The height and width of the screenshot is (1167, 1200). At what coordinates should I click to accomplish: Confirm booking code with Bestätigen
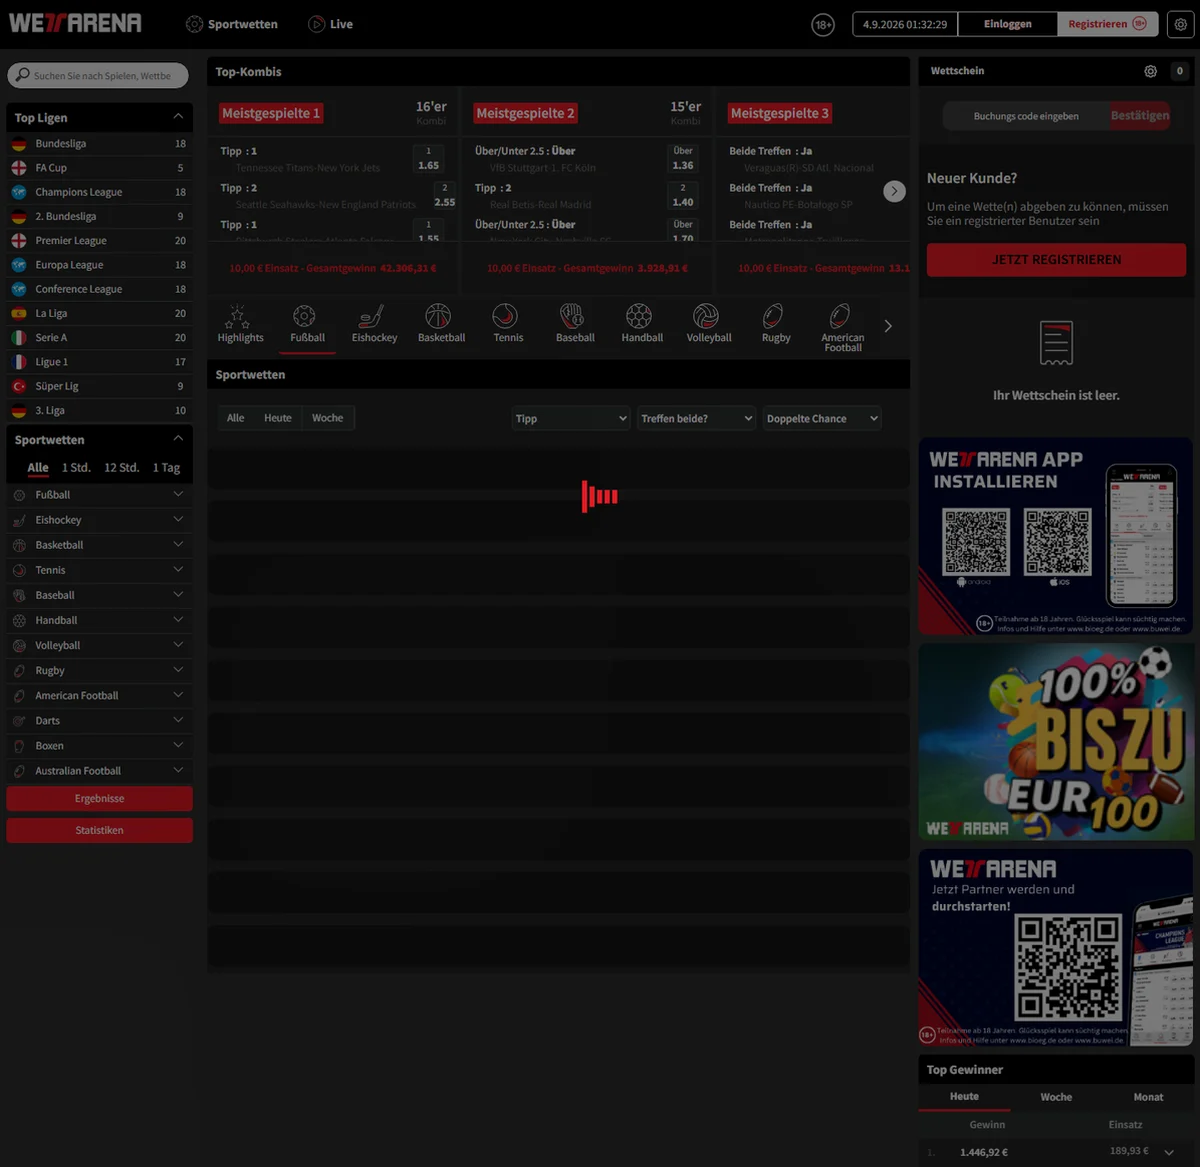[1140, 116]
